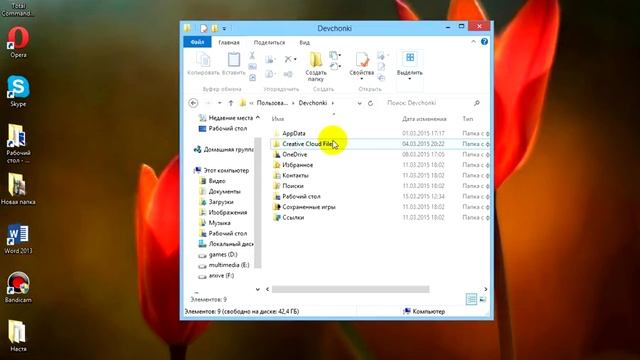Screen dimensions: 640x360
Task: Collapse the ribbon with the chevron
Action: pos(473,42)
